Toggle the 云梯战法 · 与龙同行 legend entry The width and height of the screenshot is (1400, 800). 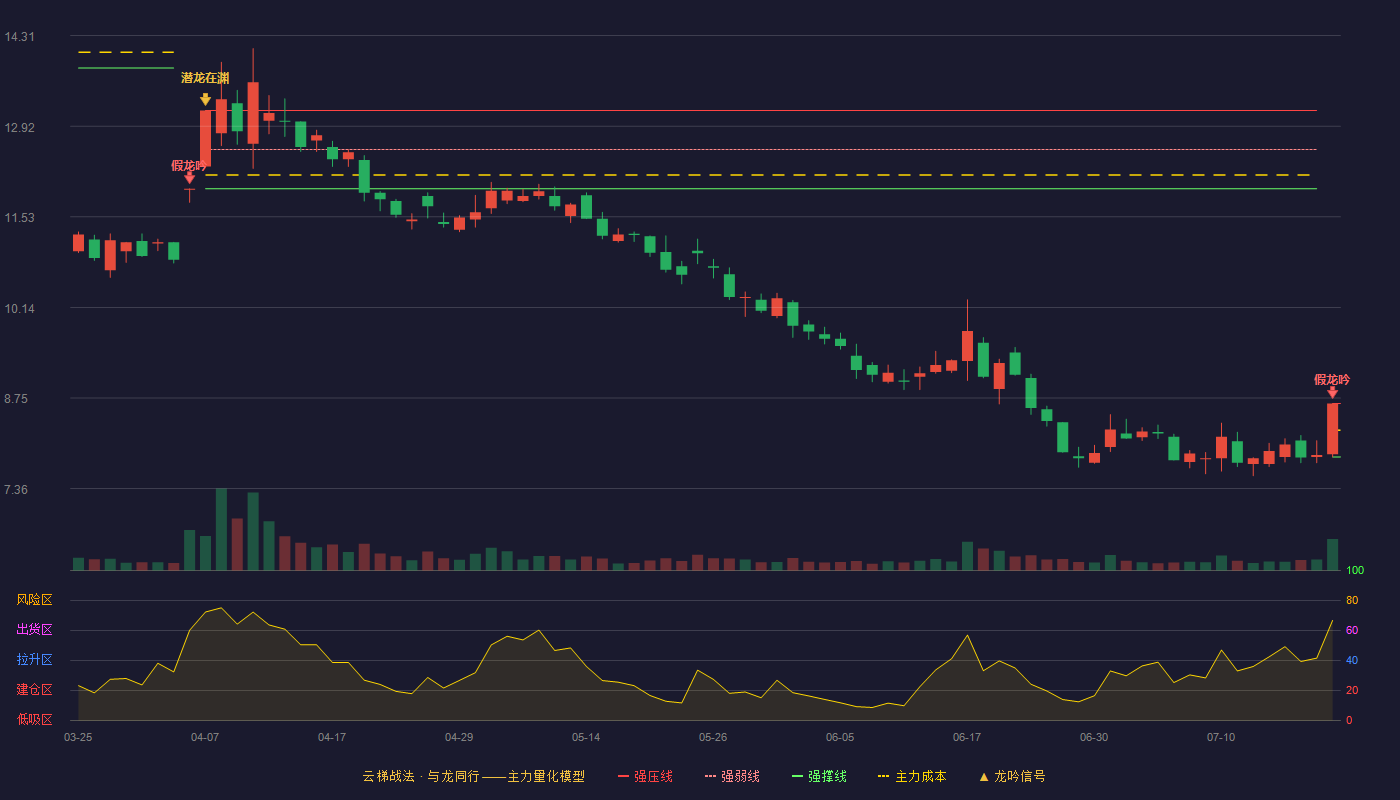click(473, 776)
